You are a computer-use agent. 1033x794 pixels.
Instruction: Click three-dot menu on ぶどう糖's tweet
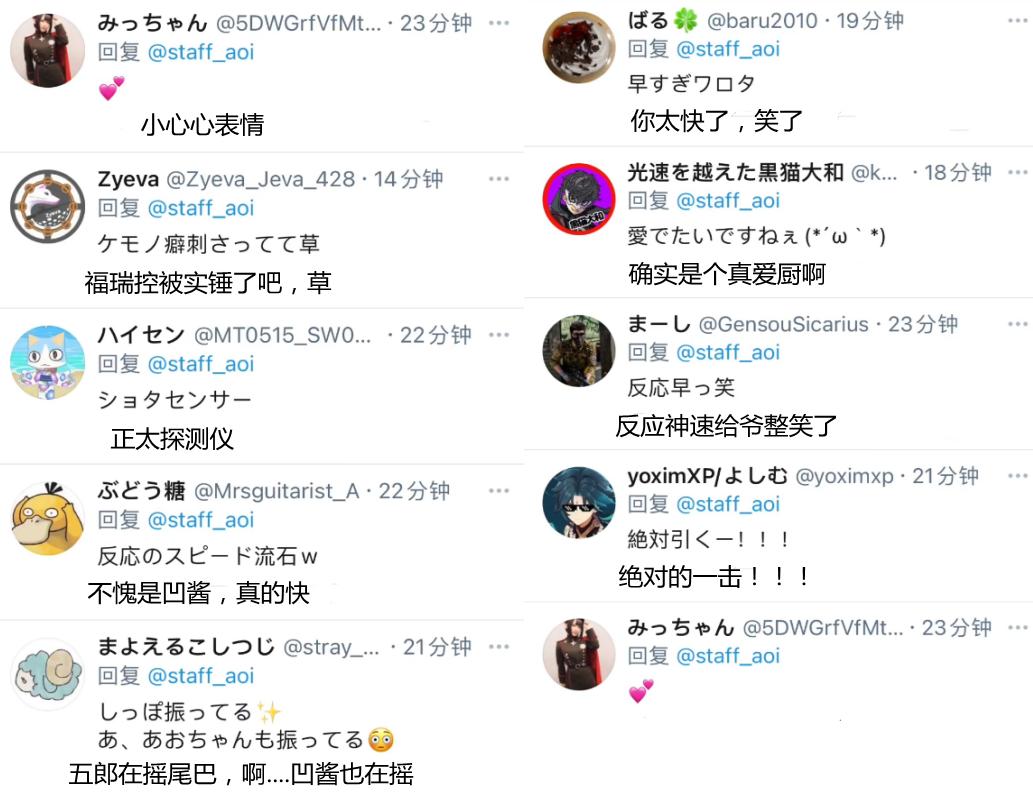point(499,490)
